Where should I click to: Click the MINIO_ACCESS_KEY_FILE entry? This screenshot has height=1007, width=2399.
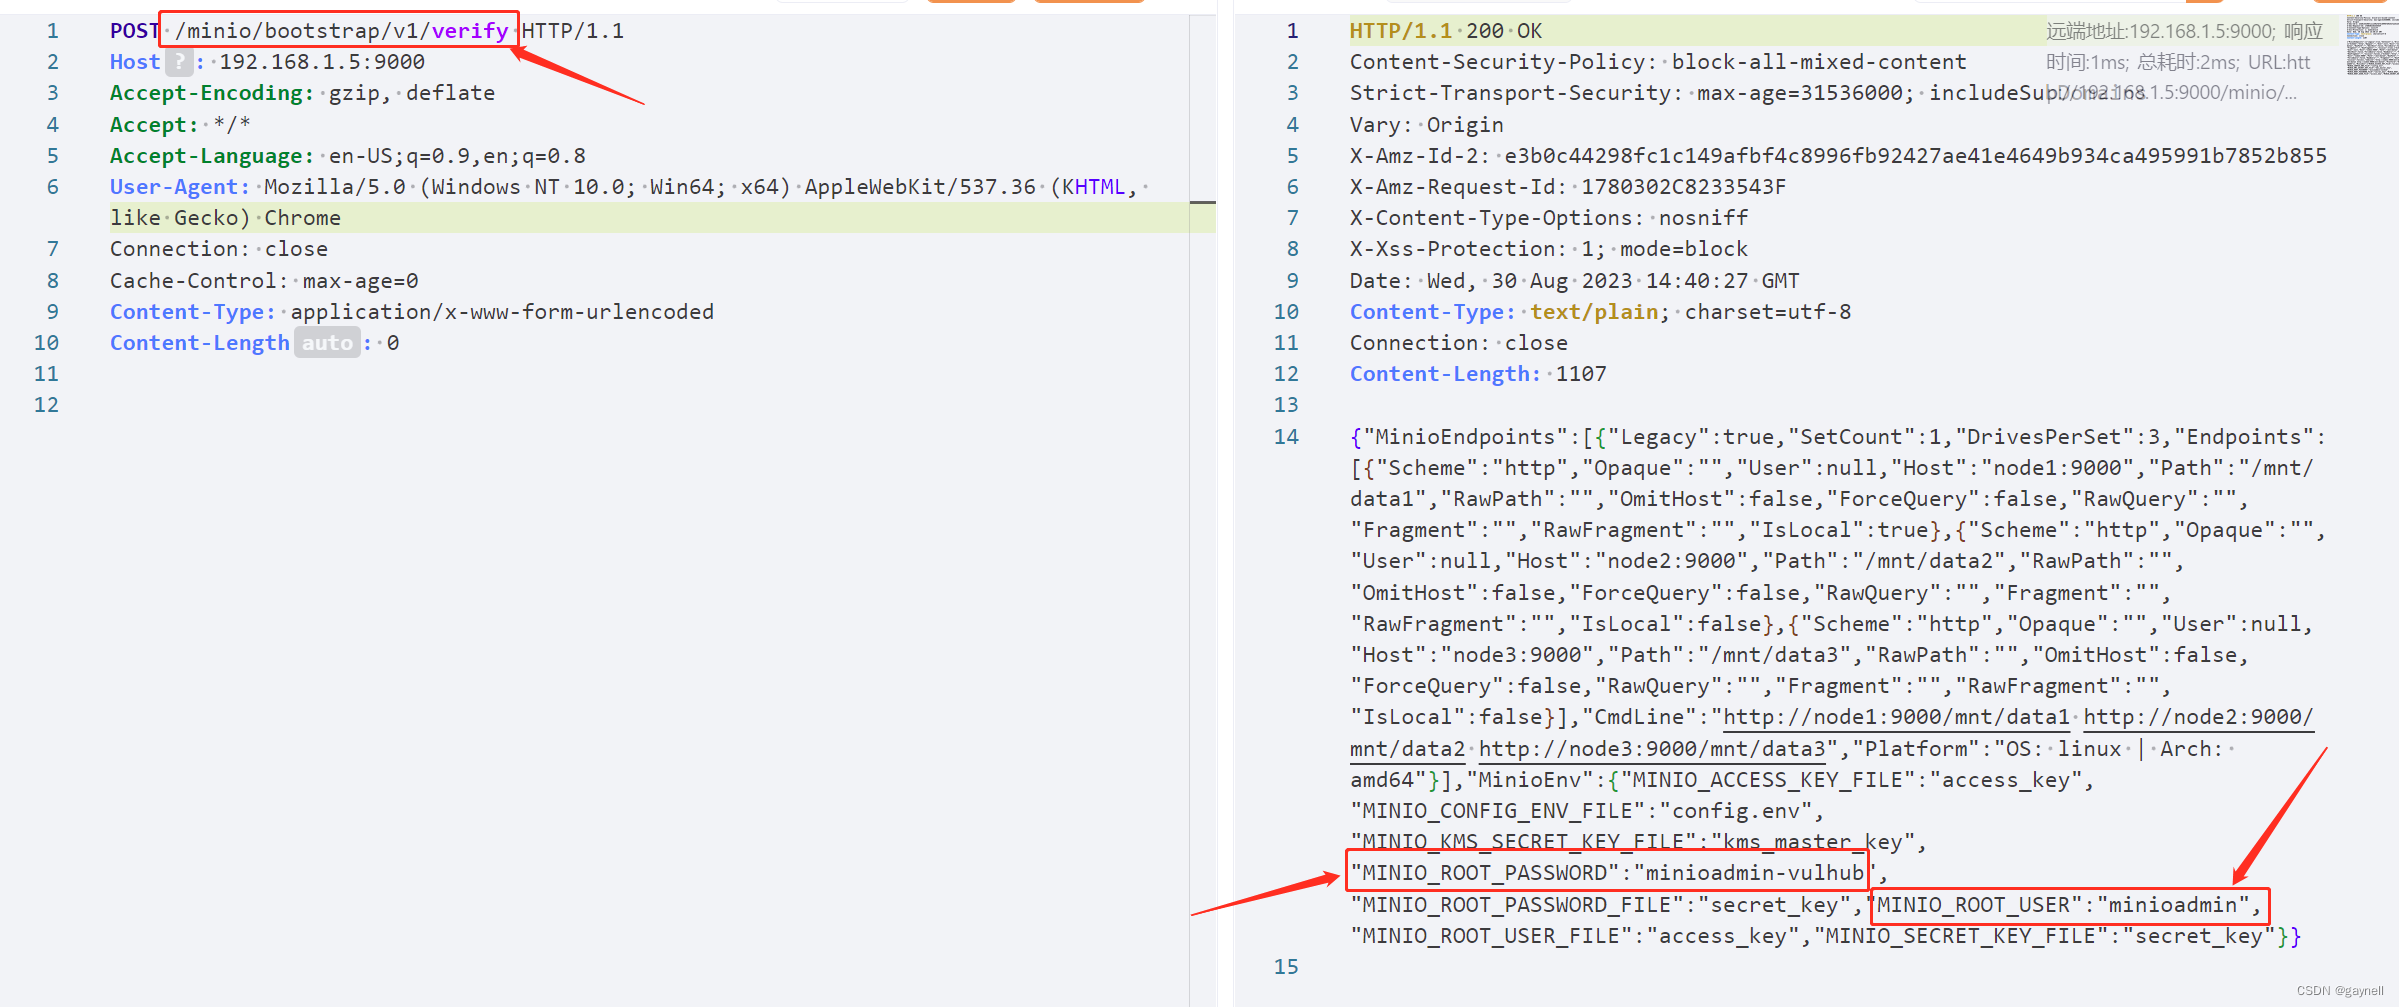click(1853, 780)
